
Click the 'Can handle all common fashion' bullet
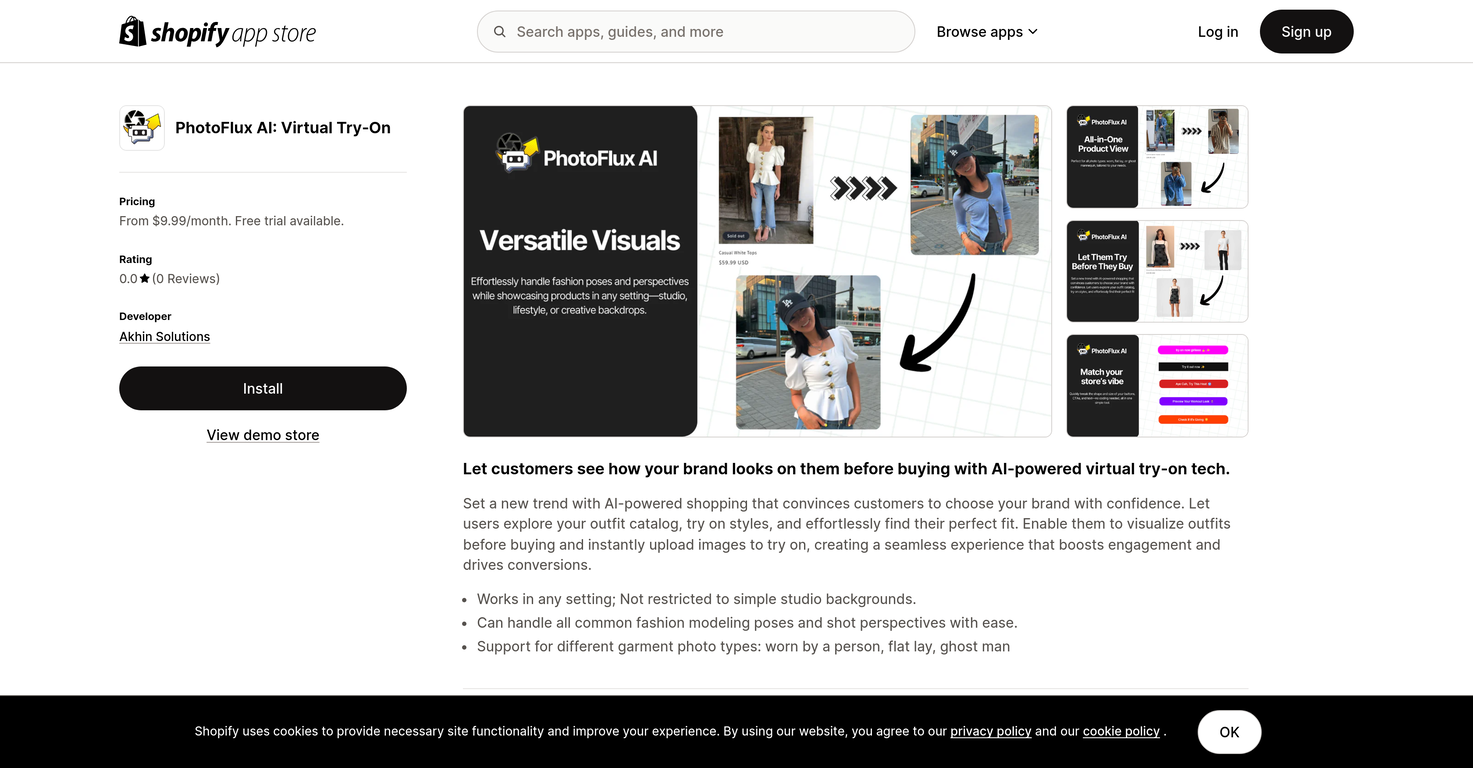[x=747, y=623]
